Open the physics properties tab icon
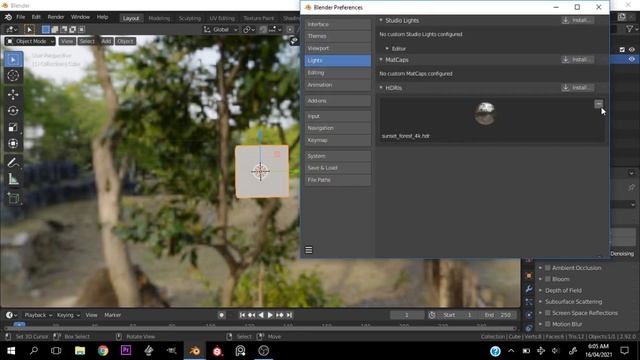Screen dimensions: 640x360 pos(529,315)
